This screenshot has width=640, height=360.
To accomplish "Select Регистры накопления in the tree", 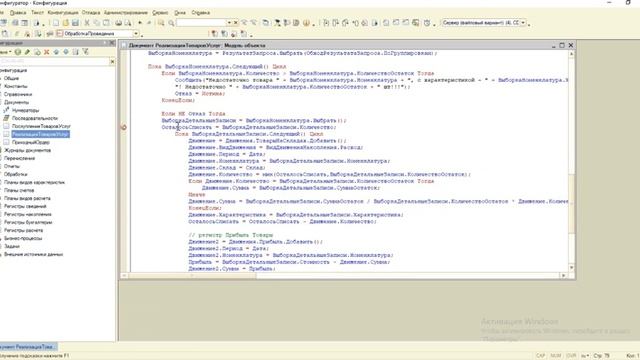I will 28,214.
